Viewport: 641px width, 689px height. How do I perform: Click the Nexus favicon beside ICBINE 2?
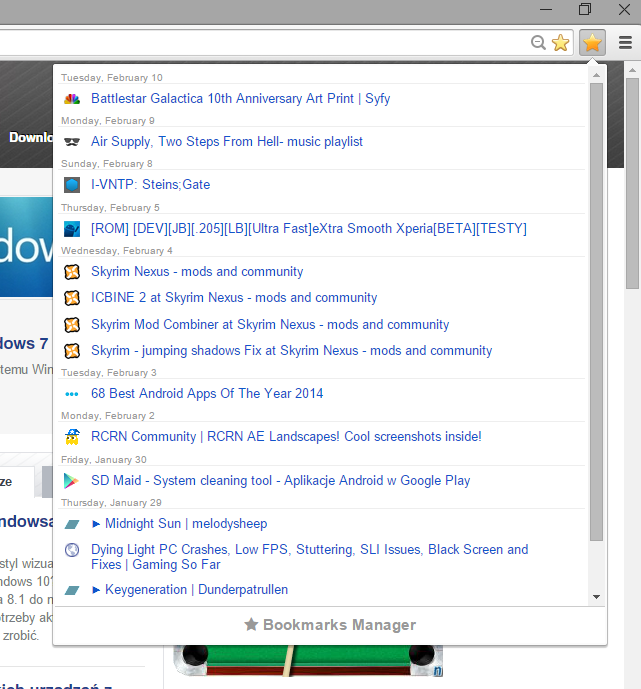[72, 298]
